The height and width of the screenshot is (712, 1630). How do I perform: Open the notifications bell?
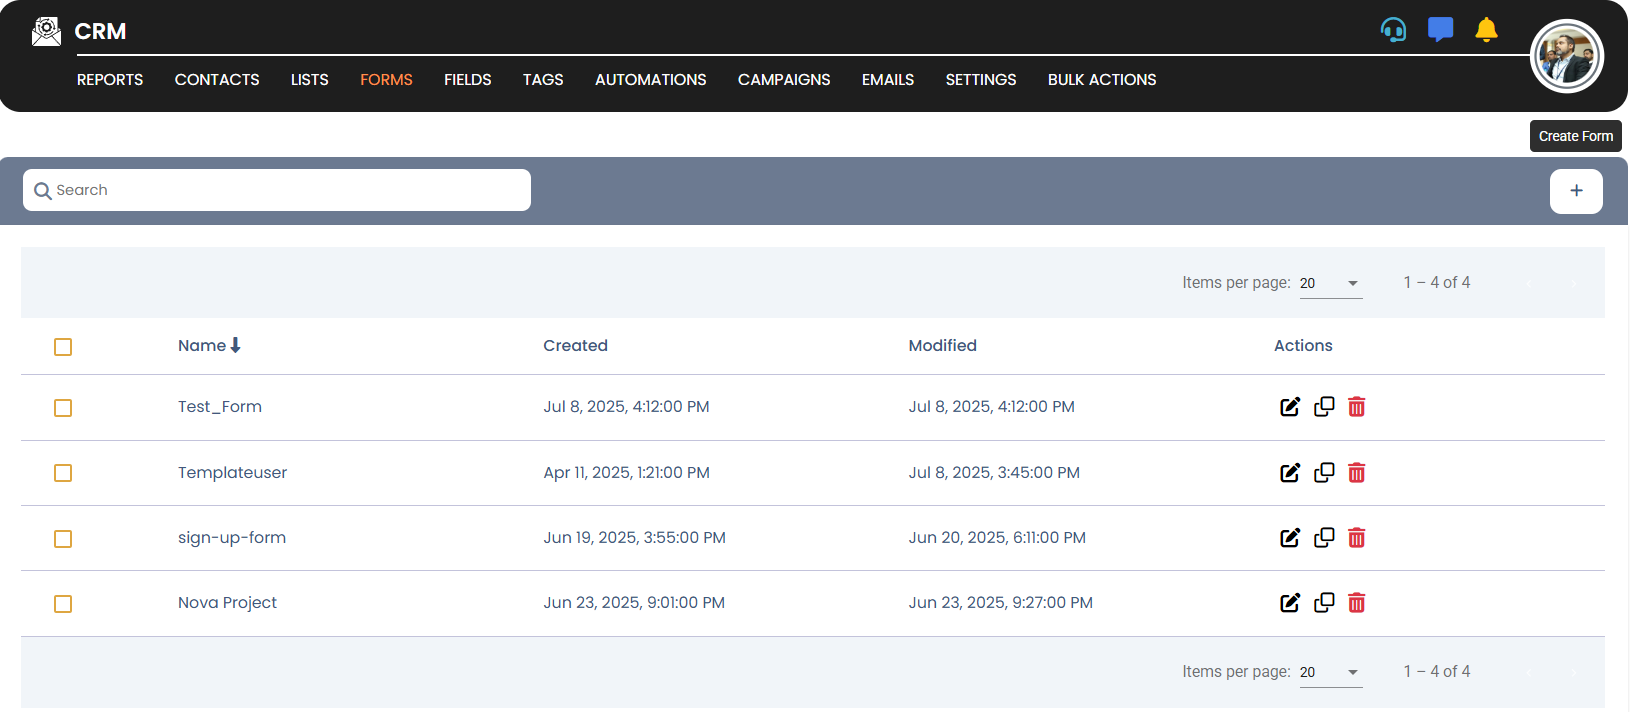click(1486, 30)
